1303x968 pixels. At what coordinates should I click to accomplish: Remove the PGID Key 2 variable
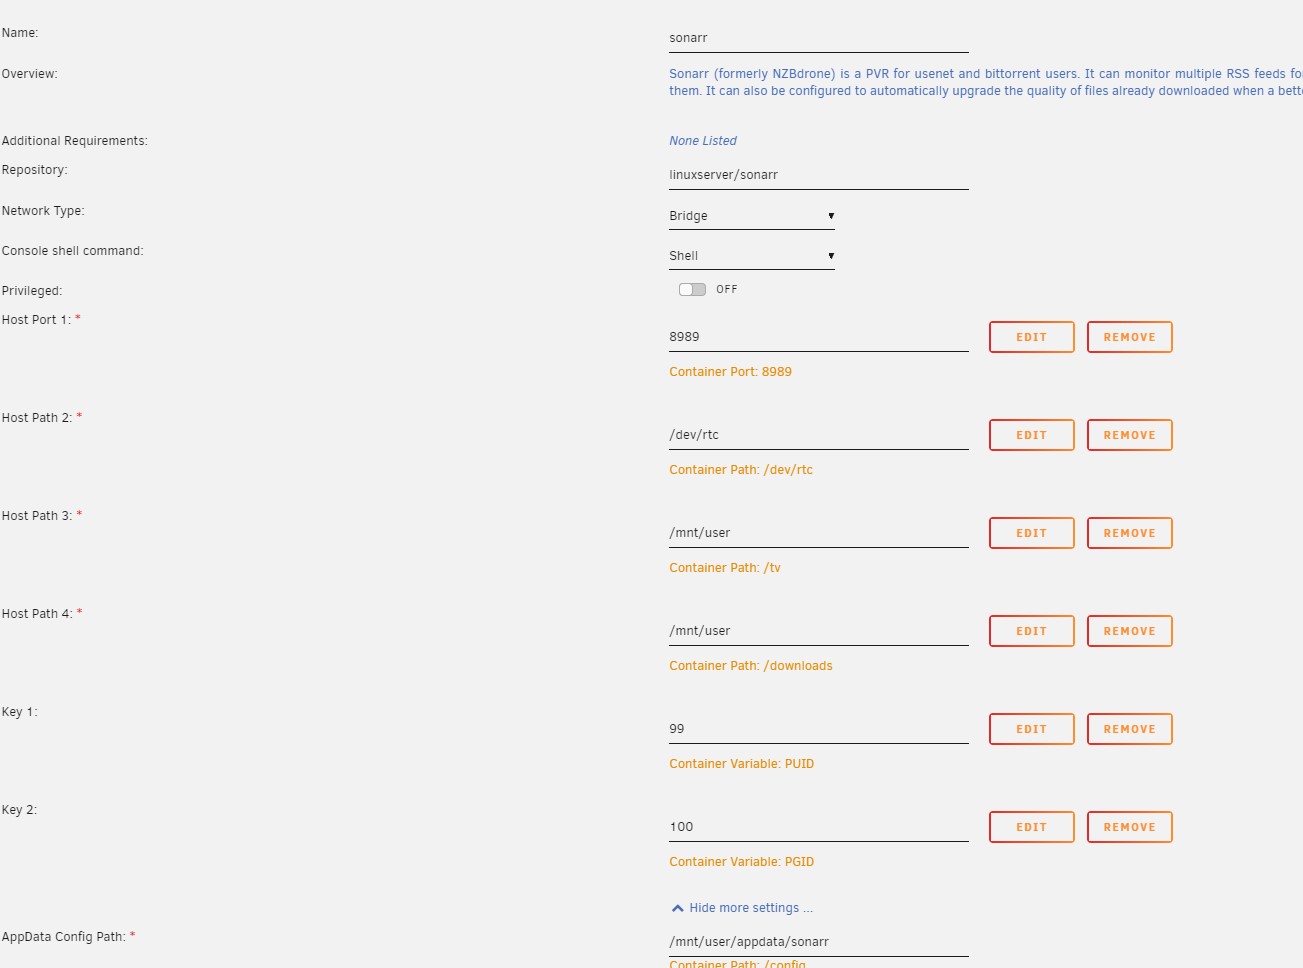point(1129,827)
